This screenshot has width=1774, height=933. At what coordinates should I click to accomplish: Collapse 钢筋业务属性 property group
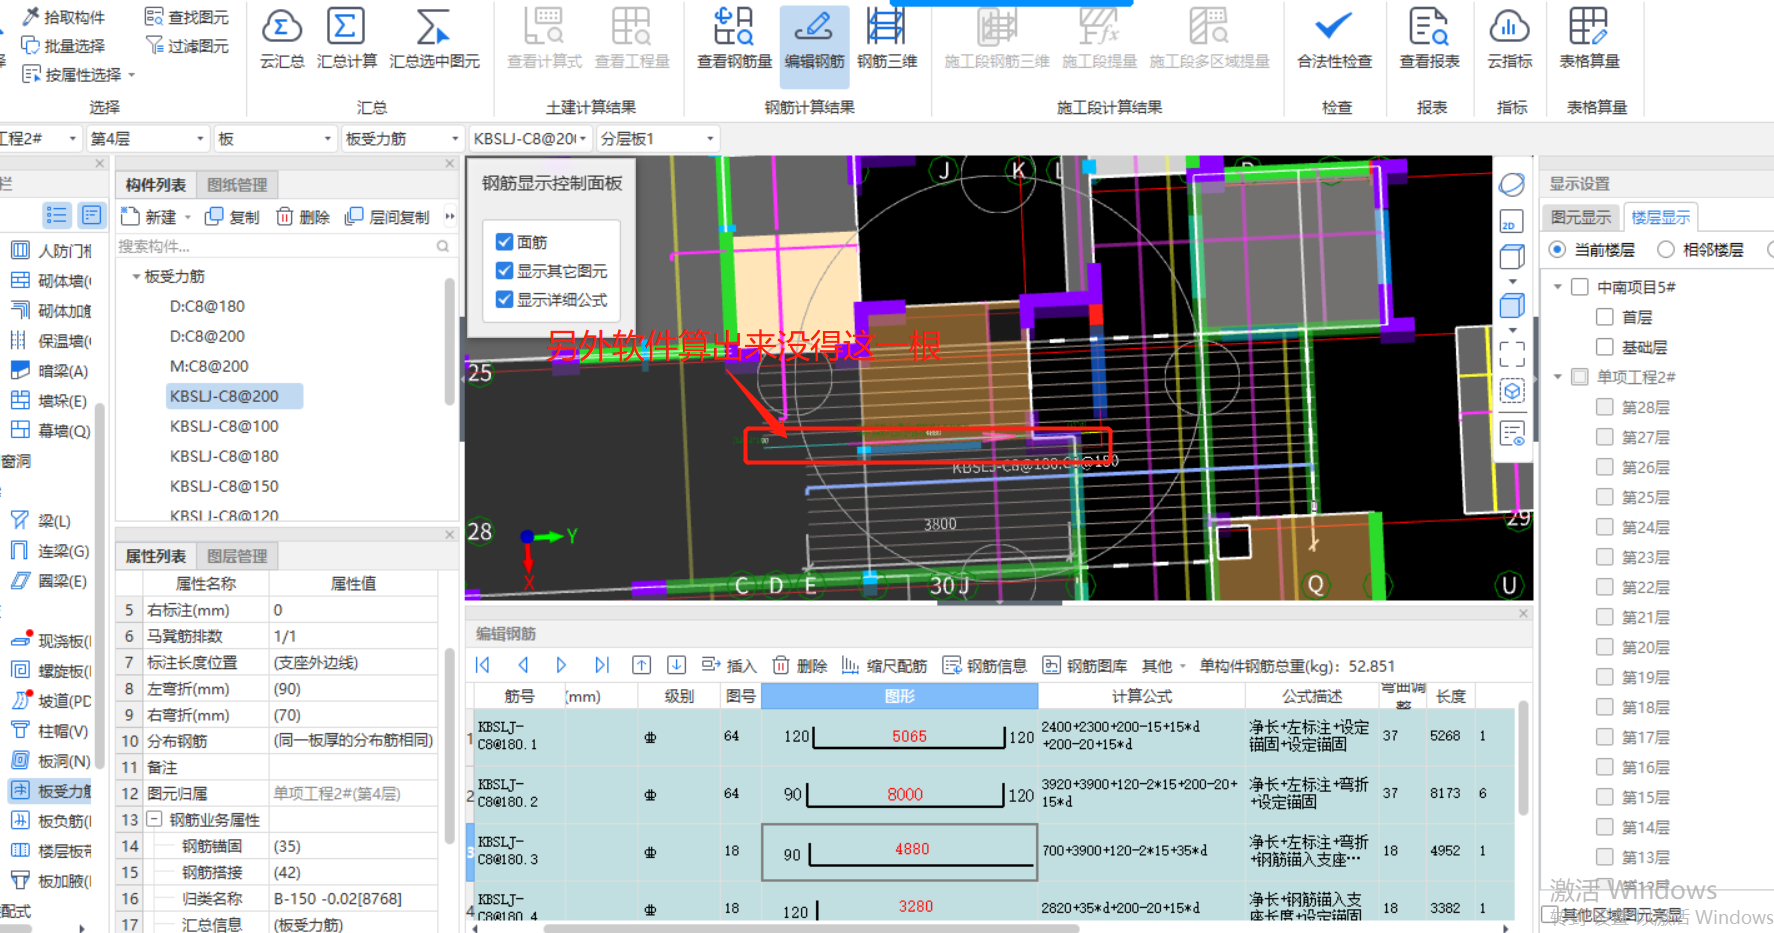(x=154, y=819)
